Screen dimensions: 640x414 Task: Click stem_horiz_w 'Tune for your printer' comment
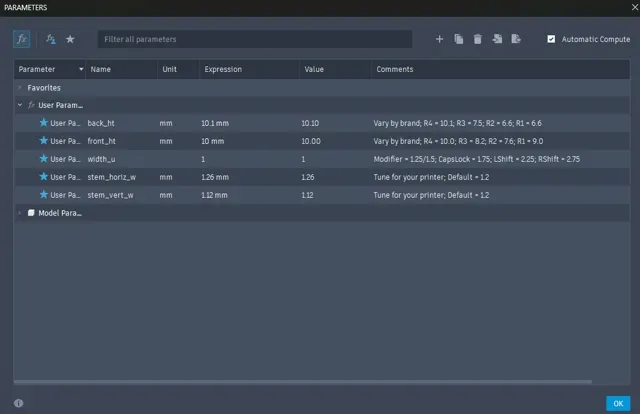tap(431, 177)
